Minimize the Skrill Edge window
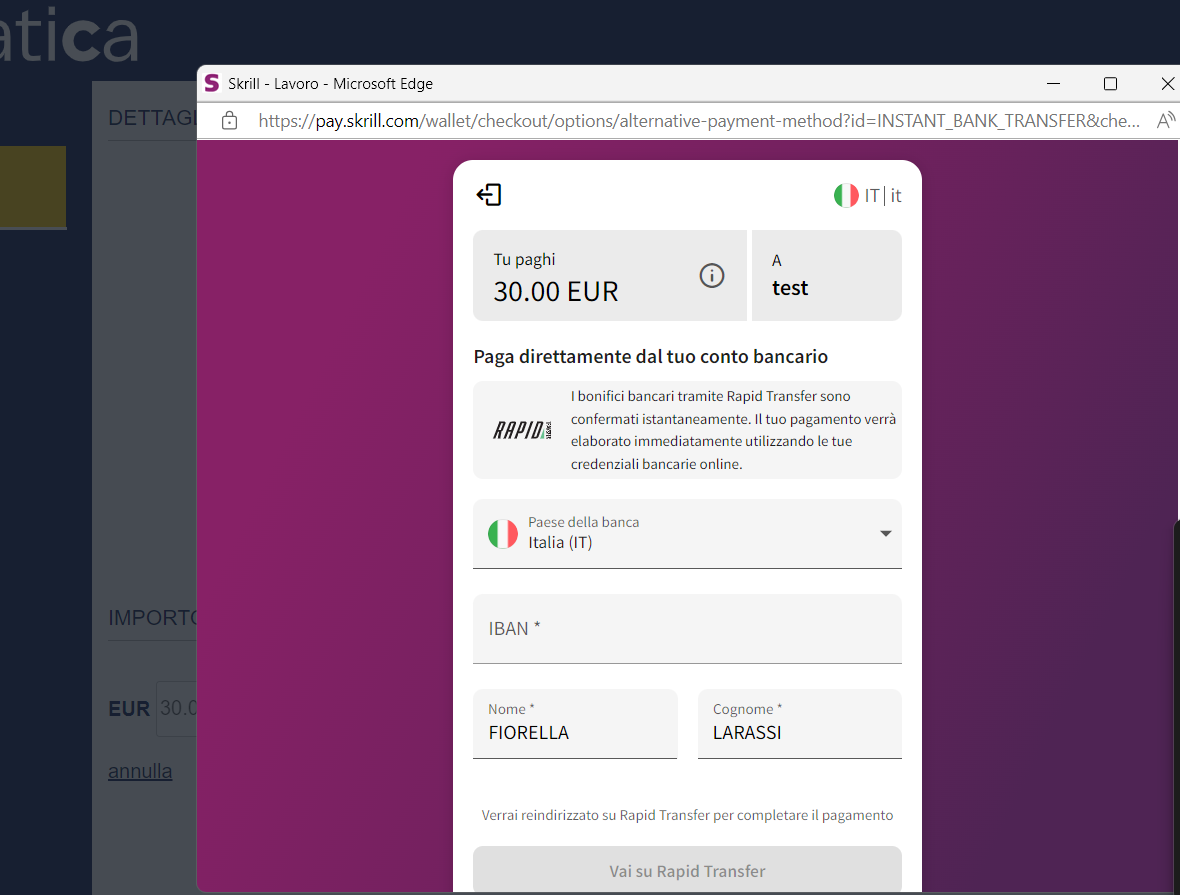This screenshot has width=1180, height=895. click(x=1053, y=84)
